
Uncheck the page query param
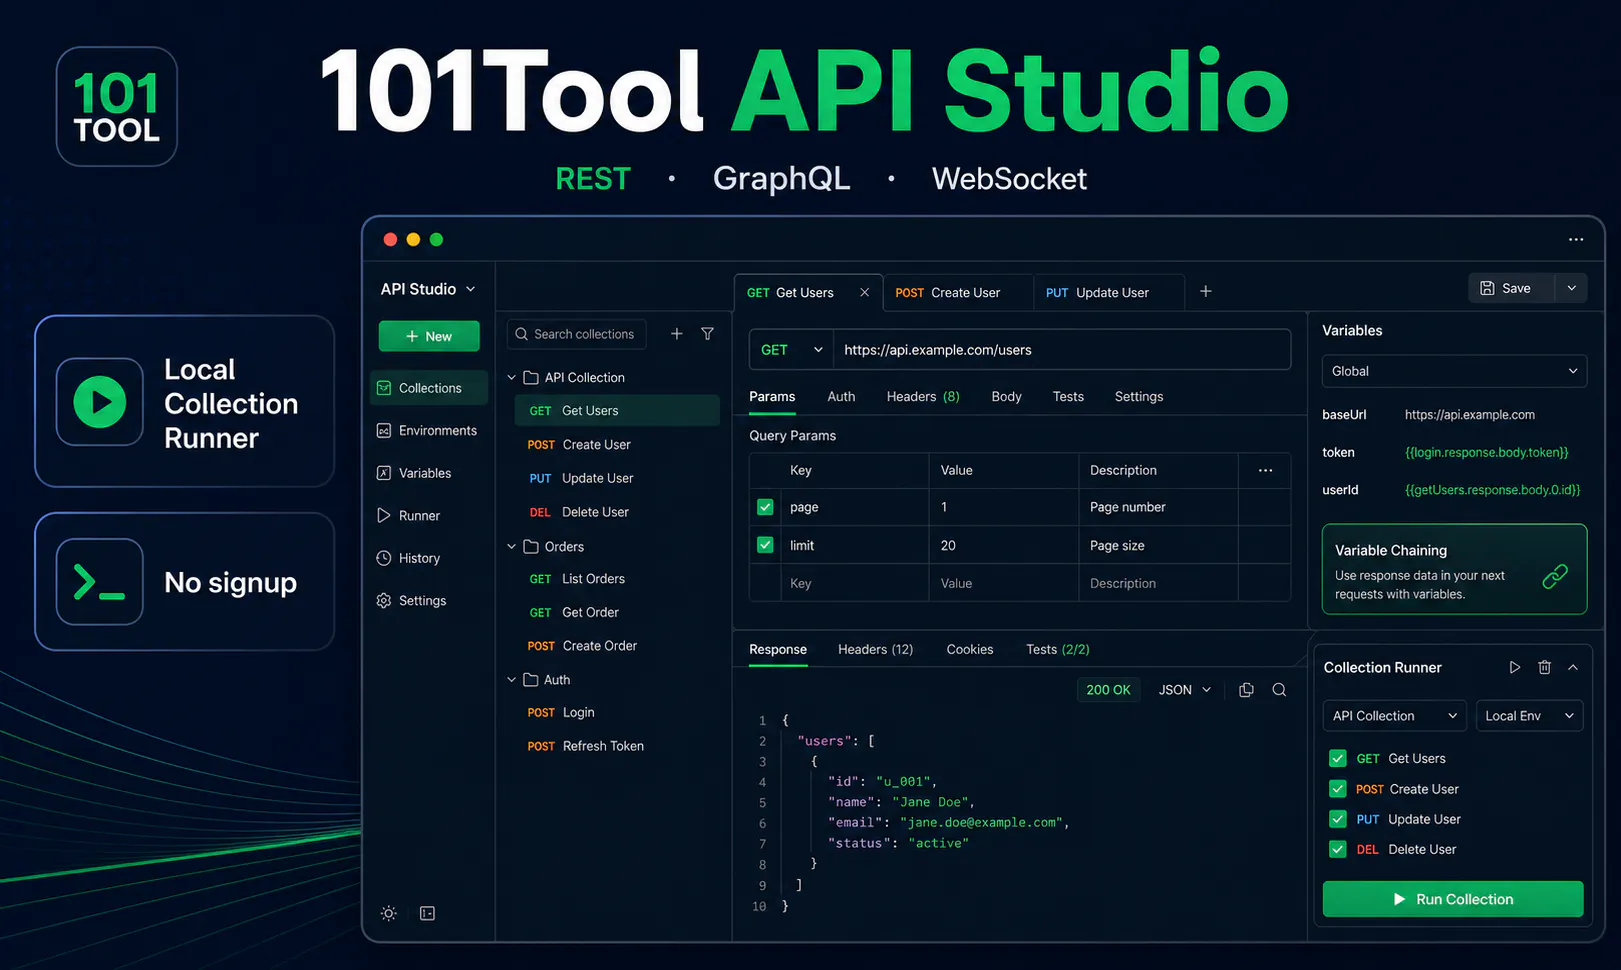766,507
